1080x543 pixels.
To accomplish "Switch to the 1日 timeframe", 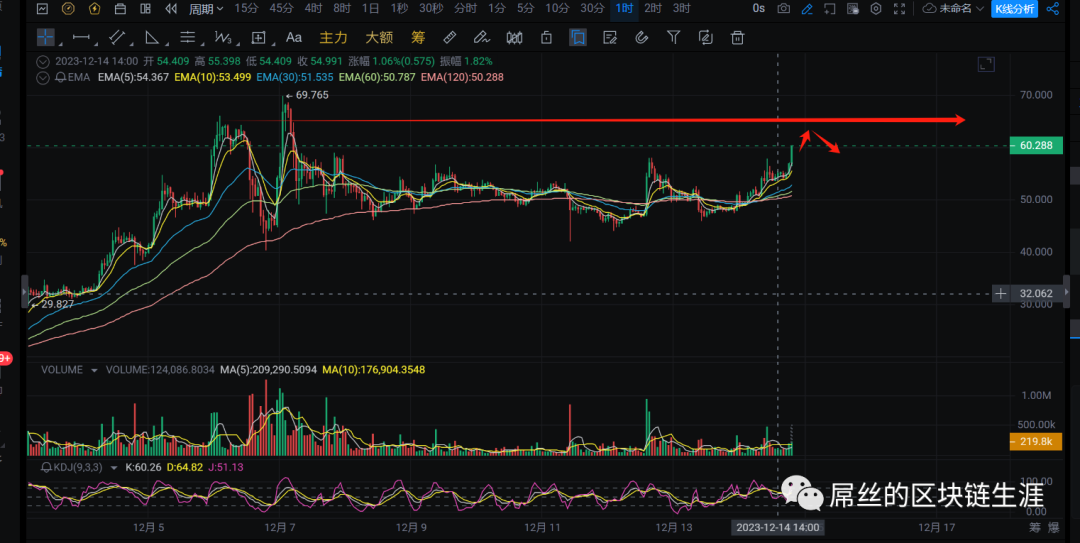I will point(371,8).
